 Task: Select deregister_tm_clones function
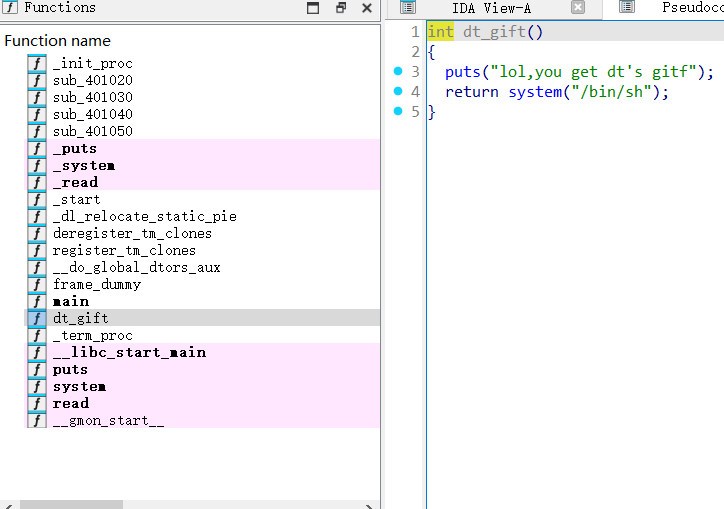tap(132, 234)
